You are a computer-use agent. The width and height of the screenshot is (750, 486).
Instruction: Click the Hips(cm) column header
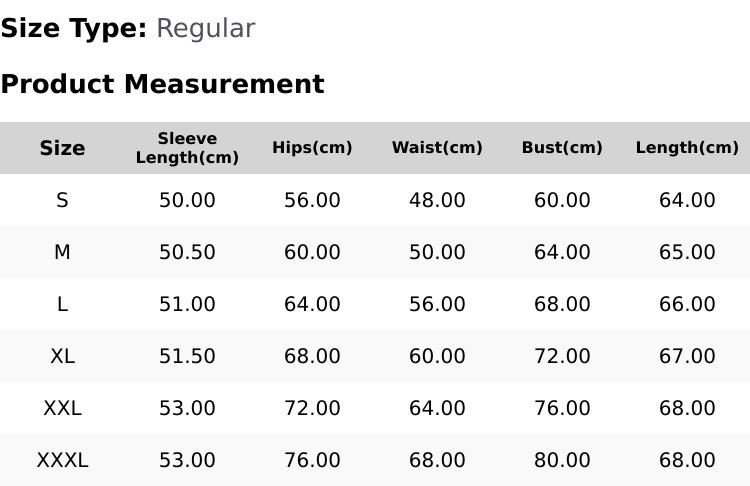coord(312,147)
